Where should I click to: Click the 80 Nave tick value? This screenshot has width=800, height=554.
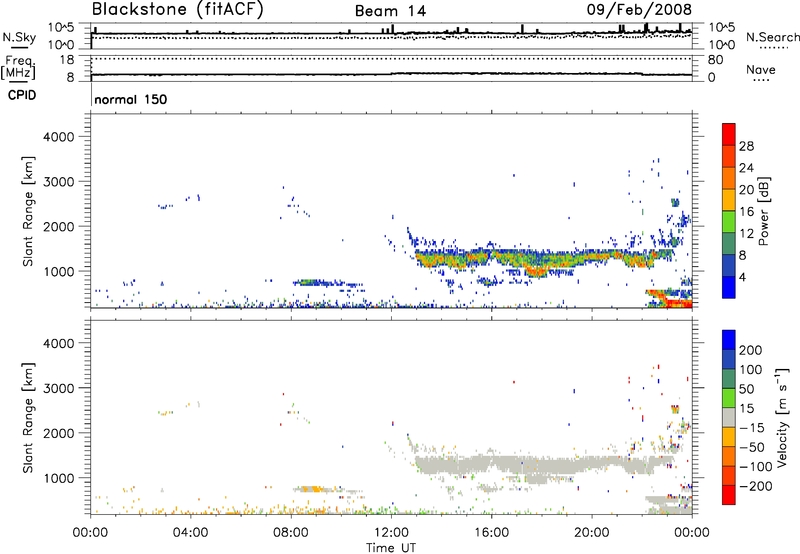(715, 60)
